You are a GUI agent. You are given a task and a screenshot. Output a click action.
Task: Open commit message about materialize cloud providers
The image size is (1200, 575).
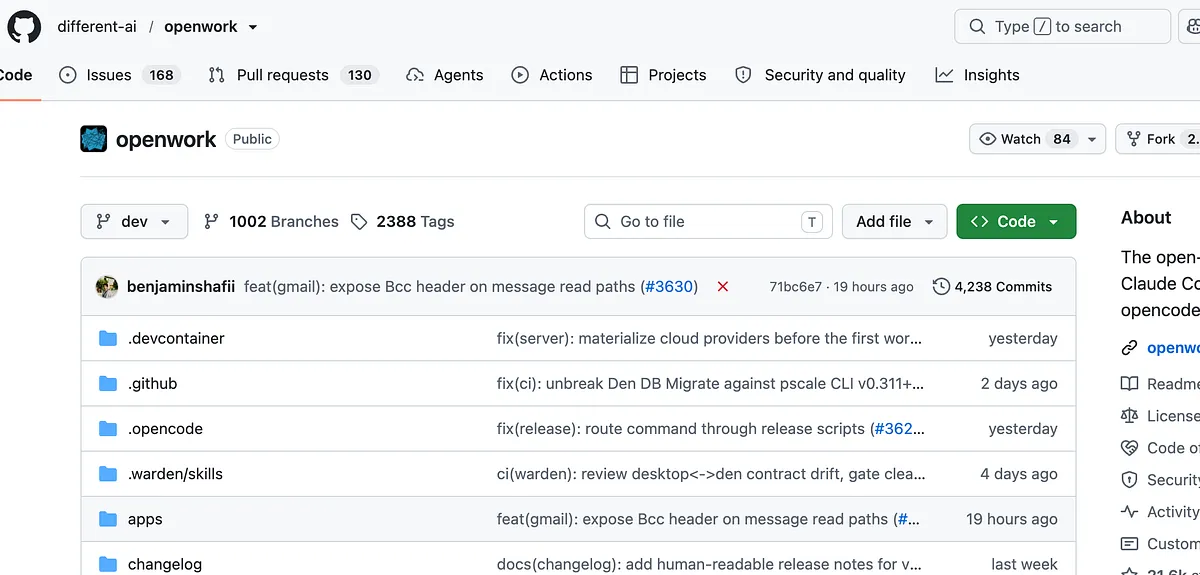[x=710, y=338]
